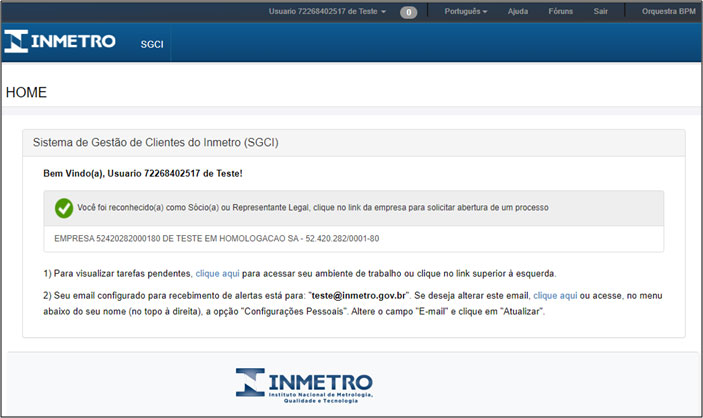Expand the Usuario 72268402517 de Teste menu
Image resolution: width=703 pixels, height=418 pixels.
327,12
